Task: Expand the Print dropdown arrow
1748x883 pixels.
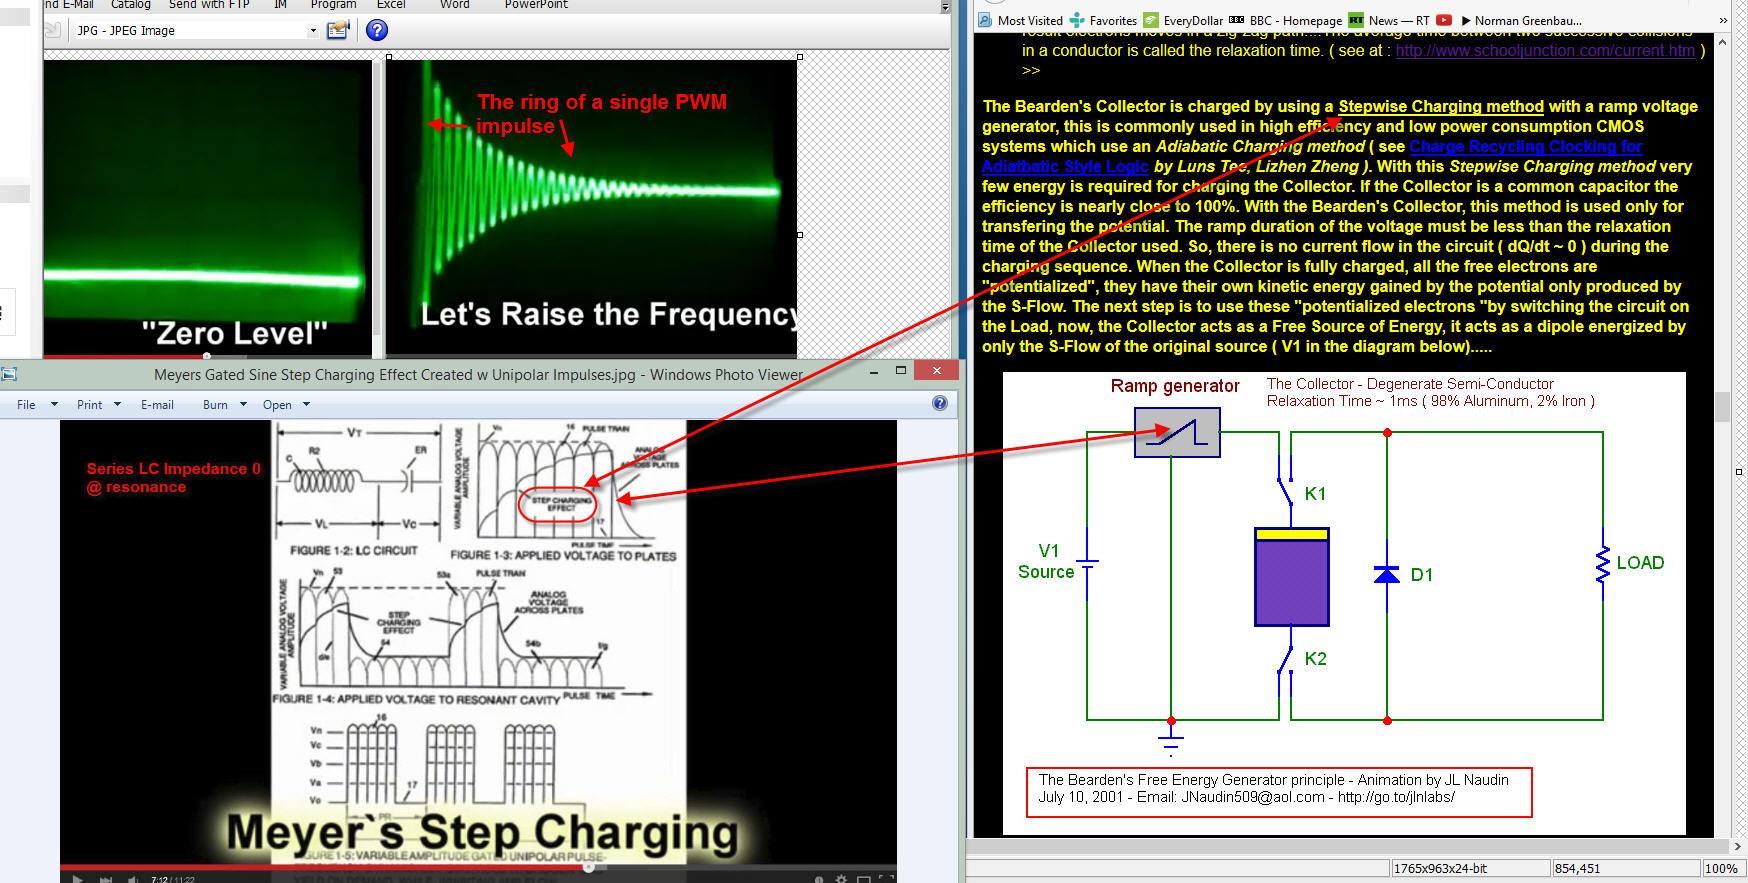Action: tap(117, 405)
